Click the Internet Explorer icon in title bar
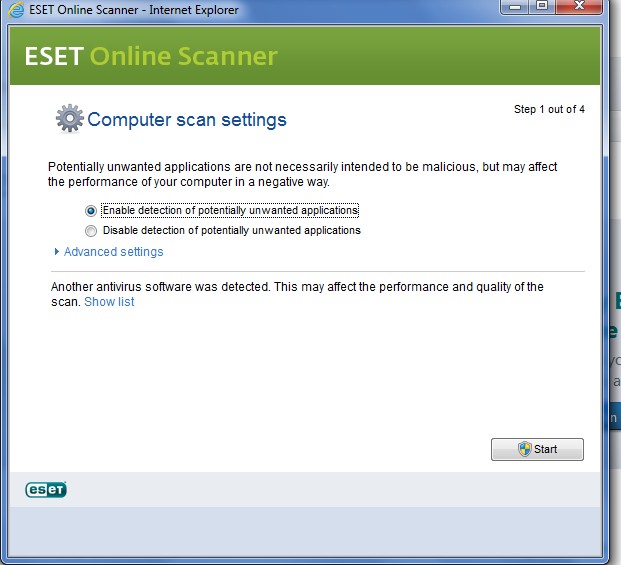The image size is (621, 565). click(16, 10)
